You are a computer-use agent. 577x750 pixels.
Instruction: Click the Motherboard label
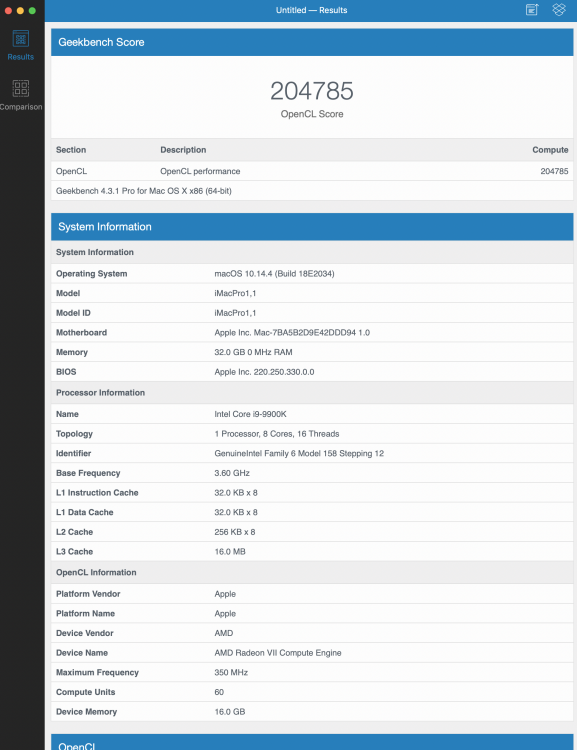81,332
